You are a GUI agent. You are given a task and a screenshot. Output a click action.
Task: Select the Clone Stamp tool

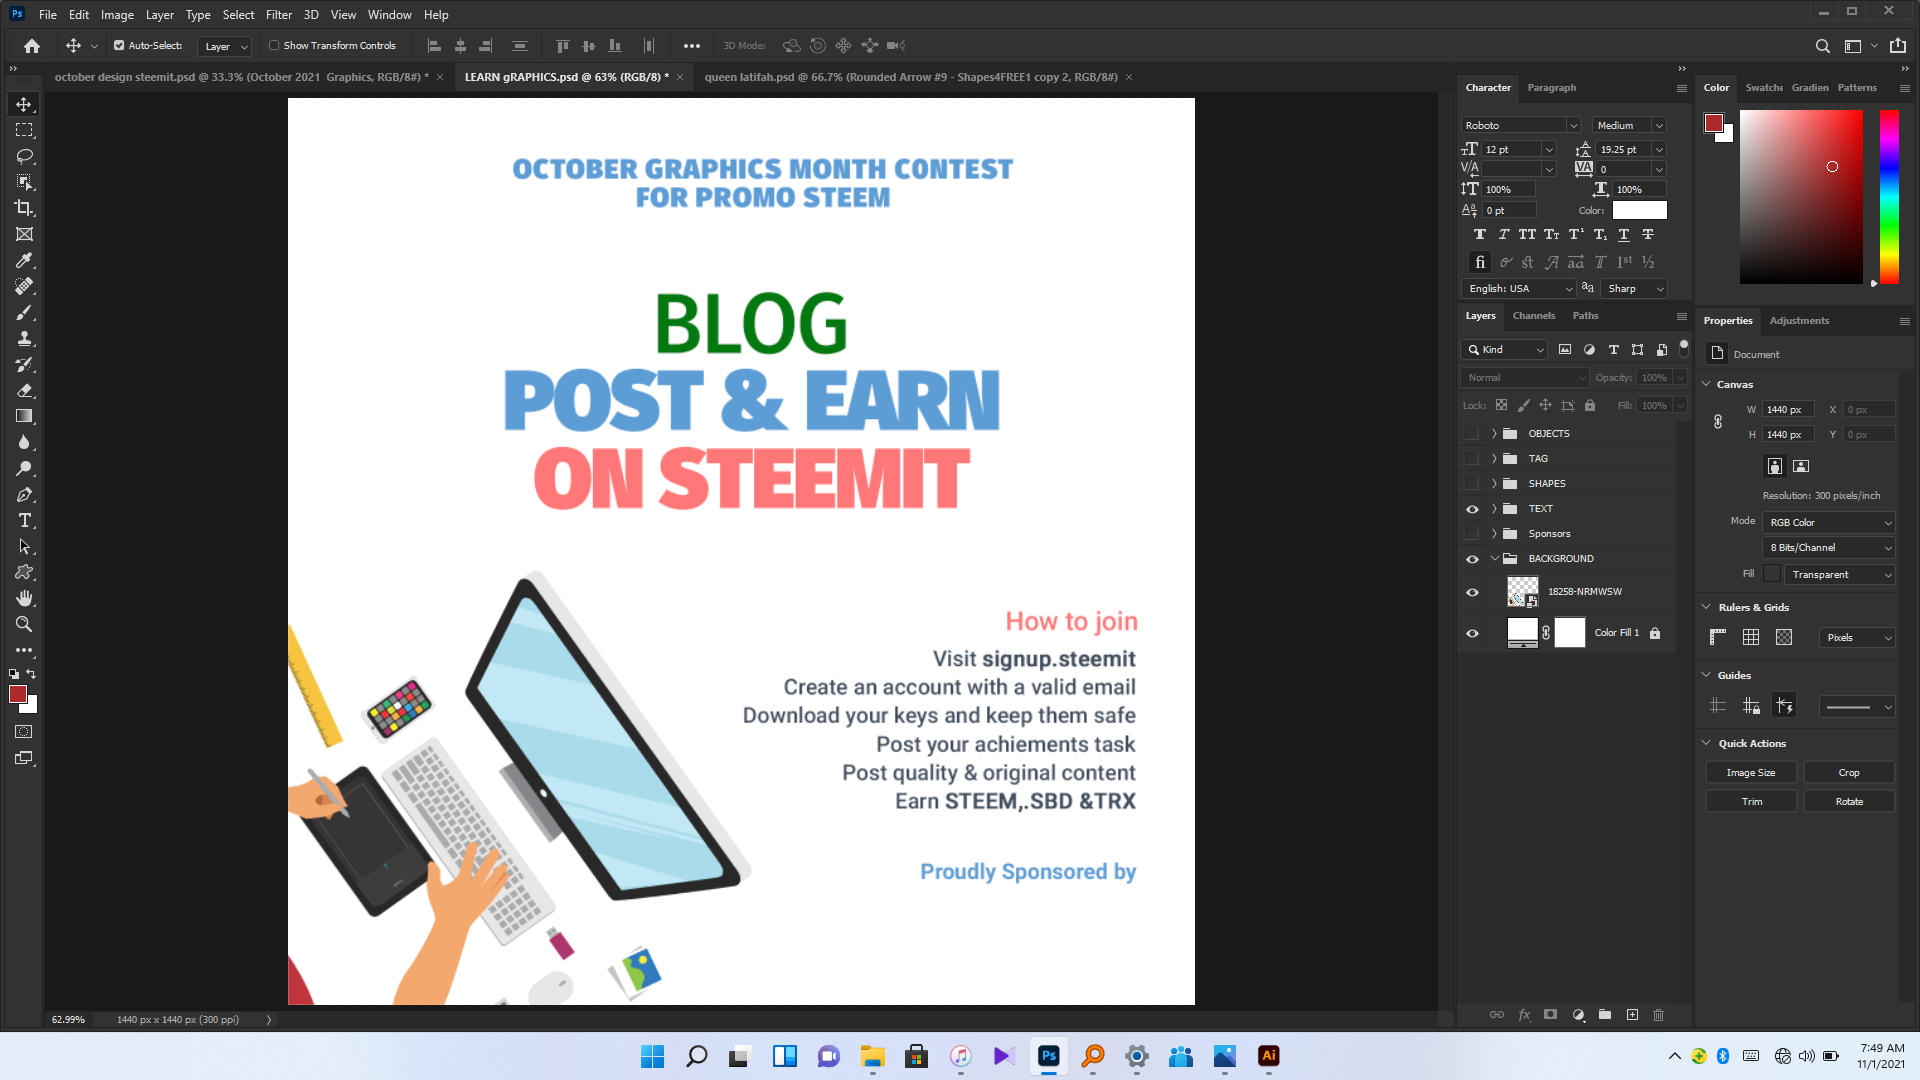pyautogui.click(x=24, y=338)
